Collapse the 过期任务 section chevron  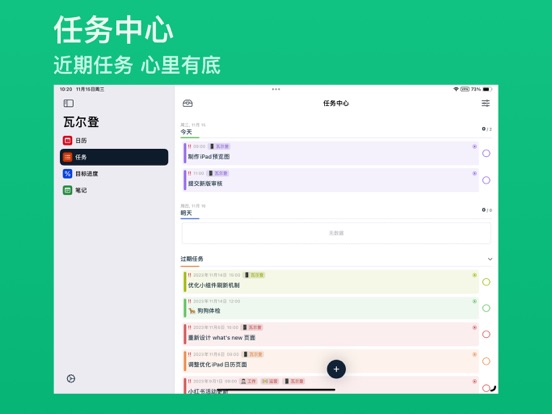[490, 259]
